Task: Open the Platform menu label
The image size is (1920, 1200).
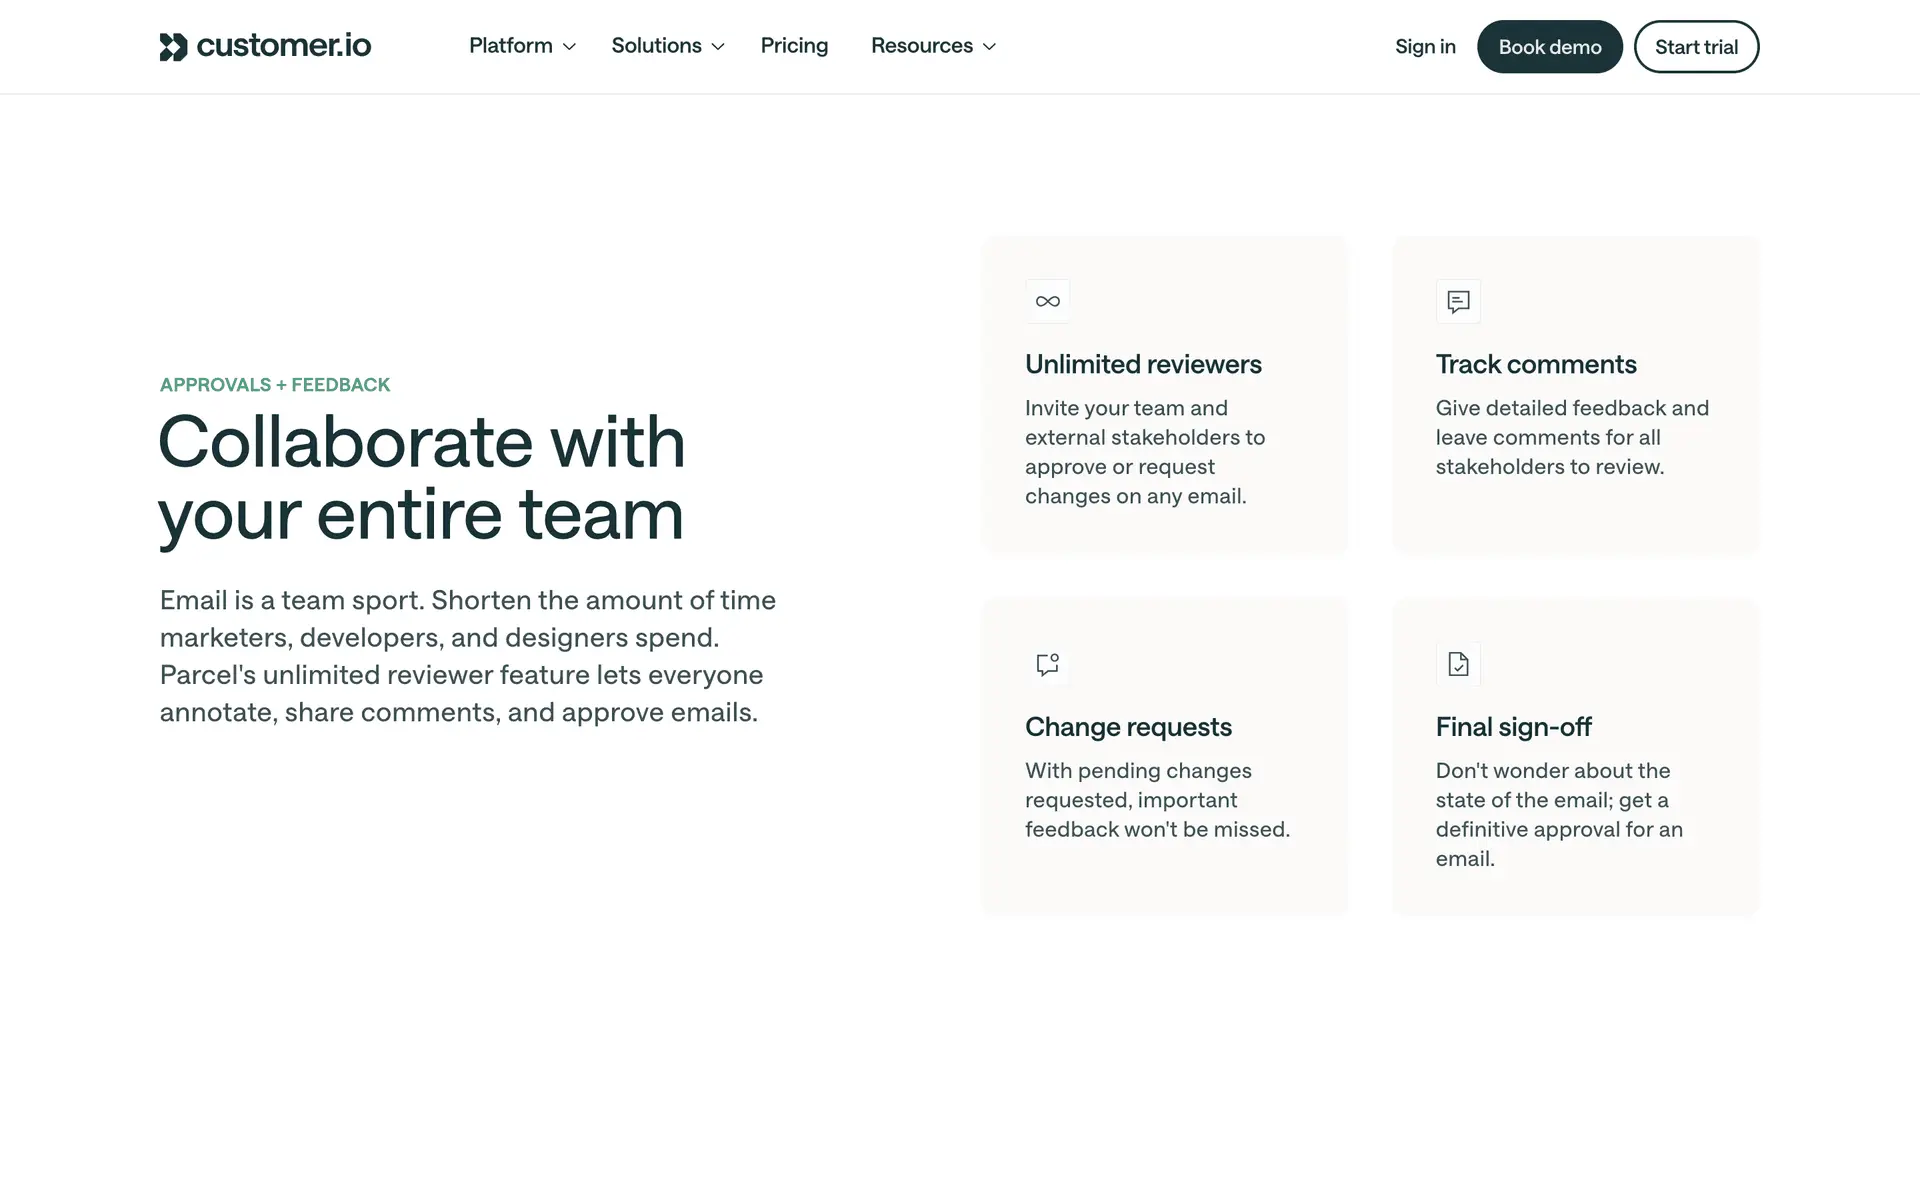Action: pyautogui.click(x=510, y=46)
